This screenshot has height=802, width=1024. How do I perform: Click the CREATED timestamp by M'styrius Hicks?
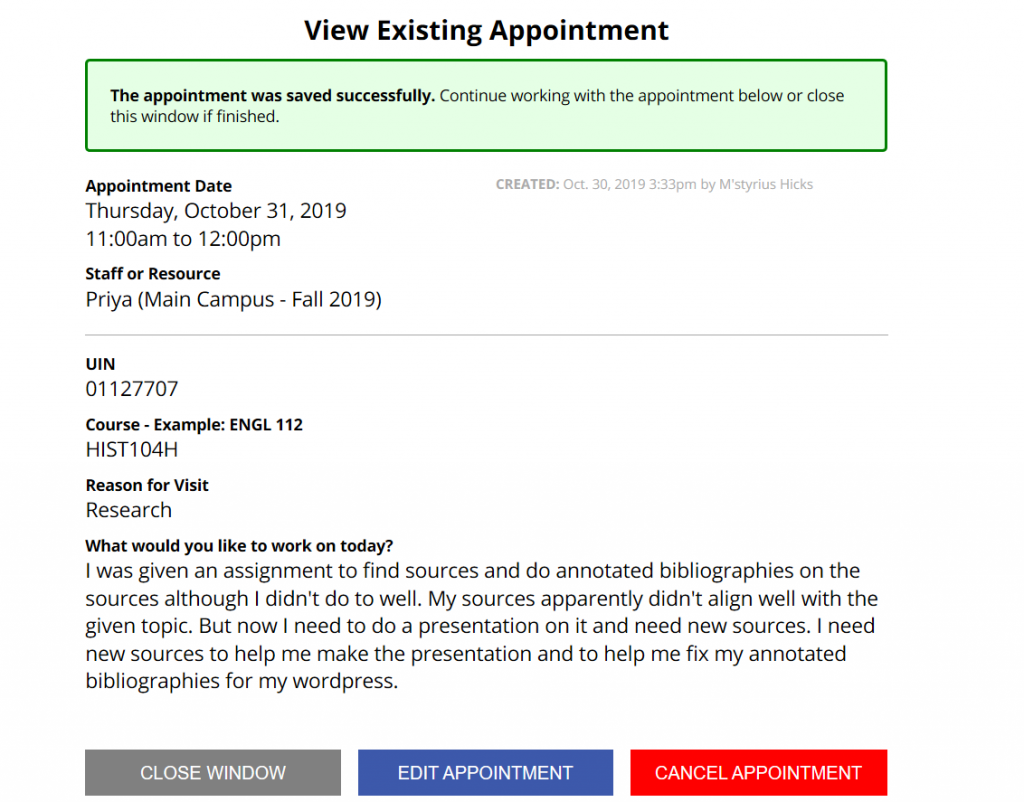[654, 185]
